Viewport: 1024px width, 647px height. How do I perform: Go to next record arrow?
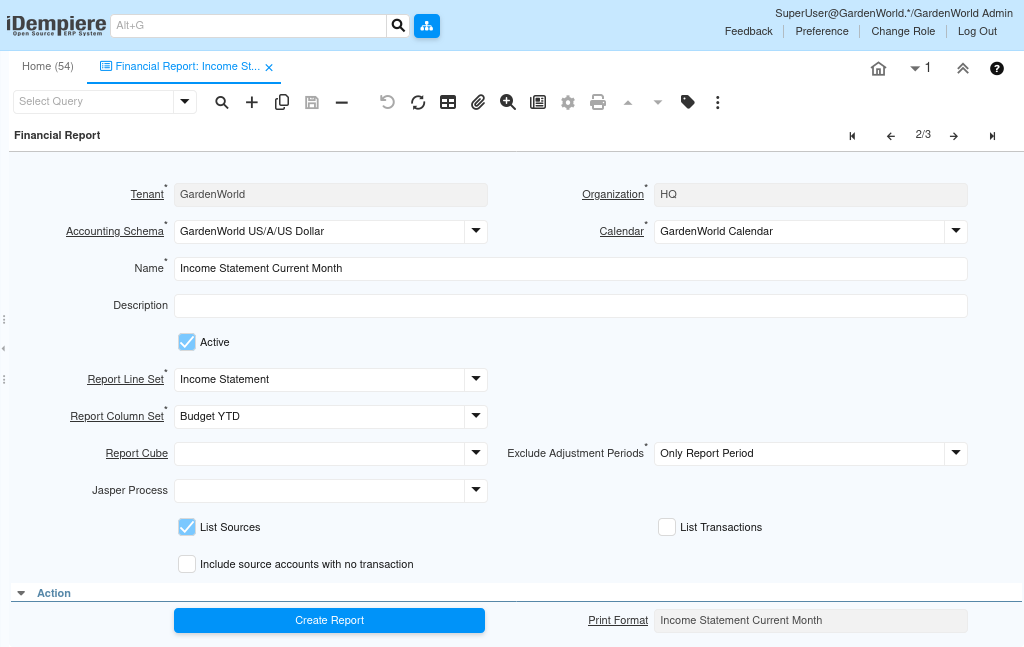(954, 136)
